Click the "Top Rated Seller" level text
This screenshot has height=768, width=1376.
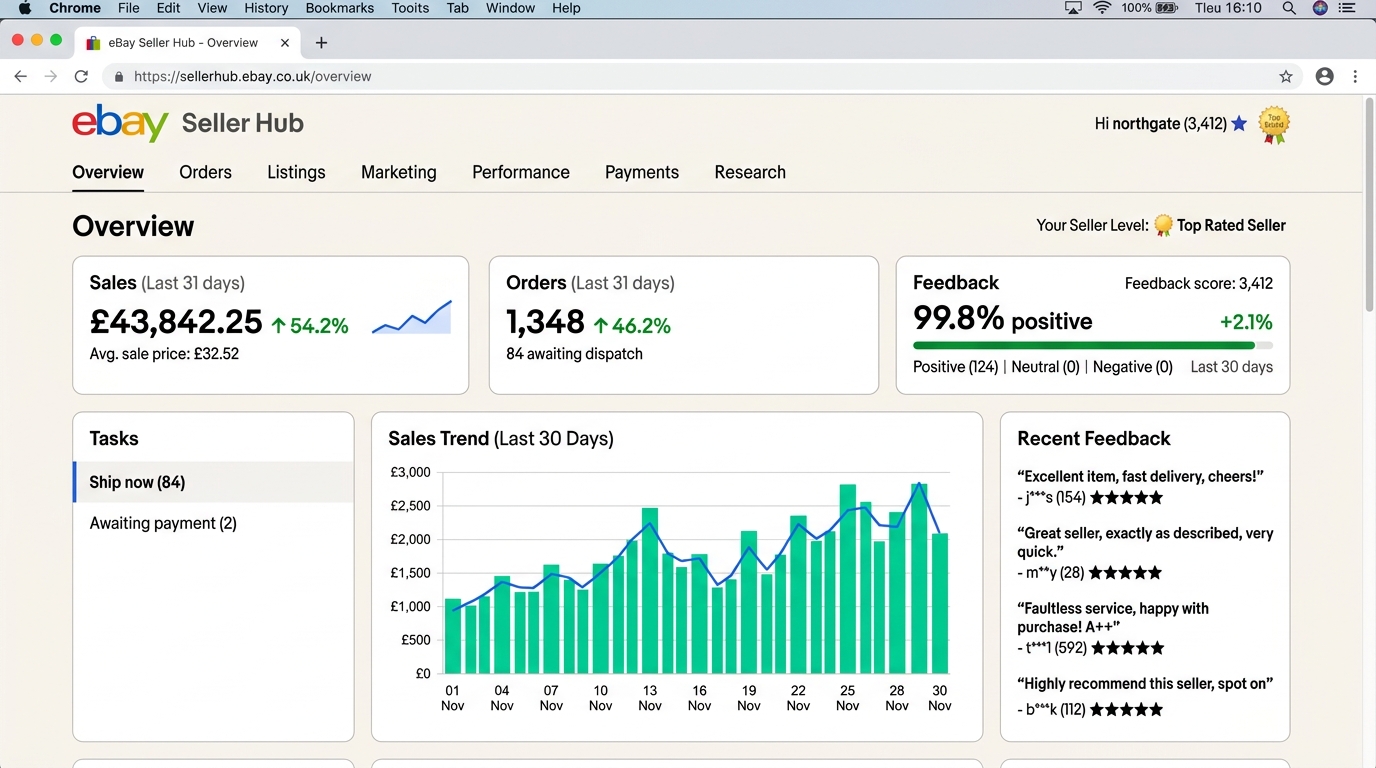(x=1231, y=225)
